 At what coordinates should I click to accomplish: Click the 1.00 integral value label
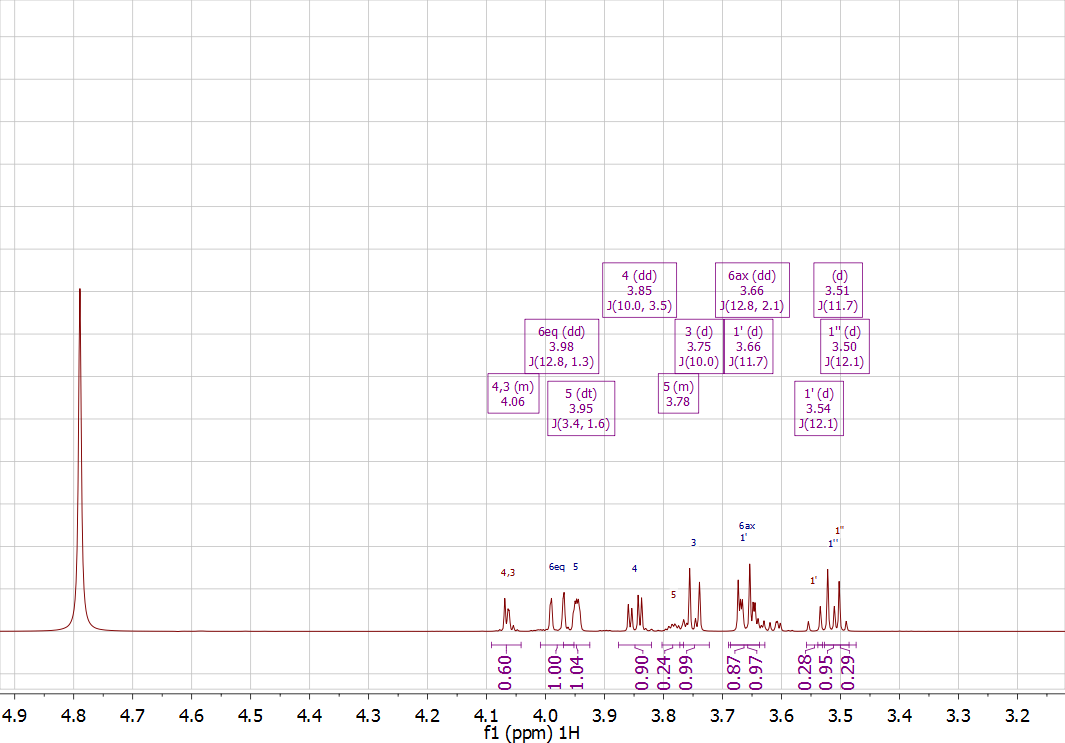[x=555, y=673]
